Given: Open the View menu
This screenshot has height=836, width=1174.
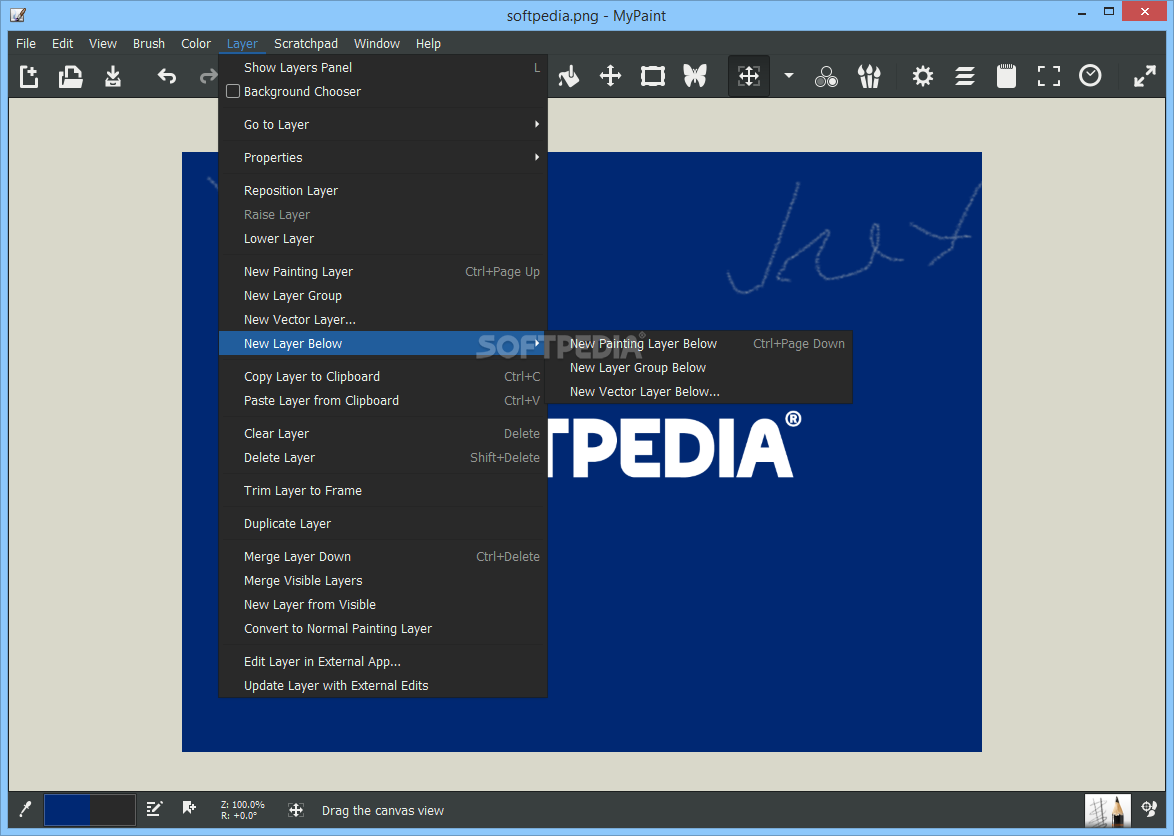Looking at the screenshot, I should [103, 43].
